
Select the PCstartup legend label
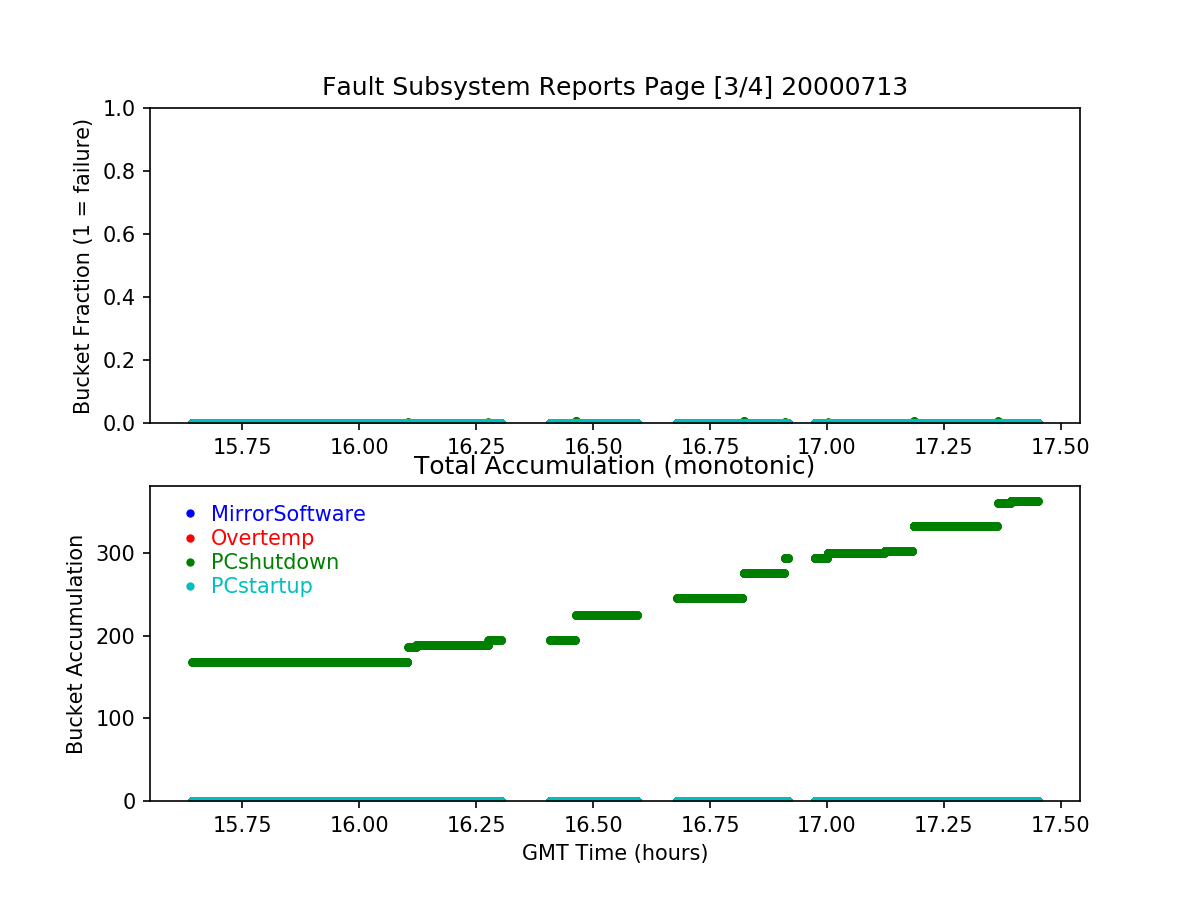pyautogui.click(x=262, y=586)
